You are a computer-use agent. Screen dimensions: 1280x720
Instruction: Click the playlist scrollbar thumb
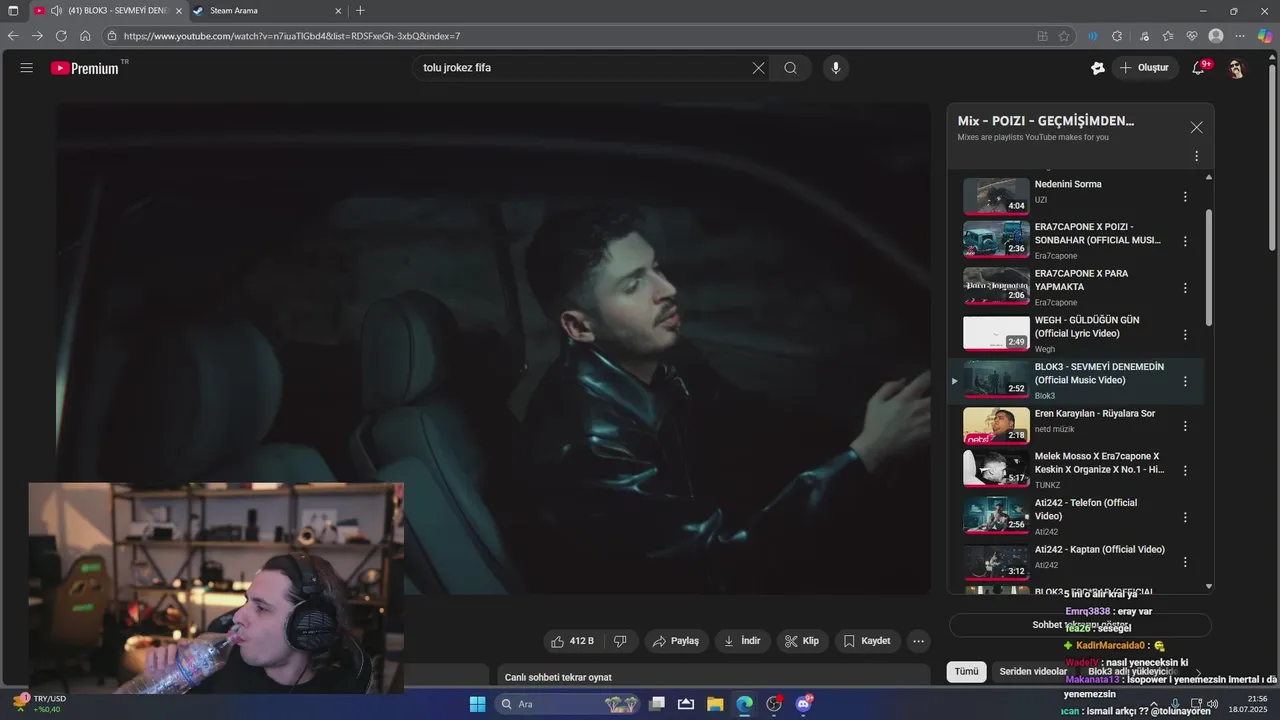[1209, 266]
